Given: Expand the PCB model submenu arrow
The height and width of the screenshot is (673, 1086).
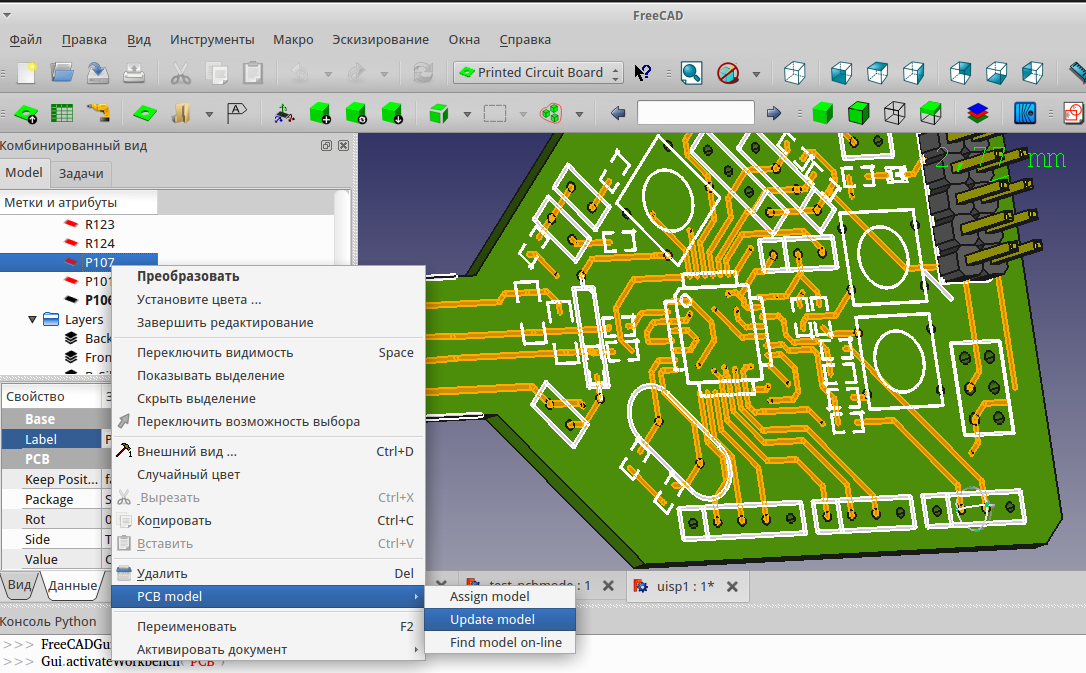Looking at the screenshot, I should coord(417,595).
